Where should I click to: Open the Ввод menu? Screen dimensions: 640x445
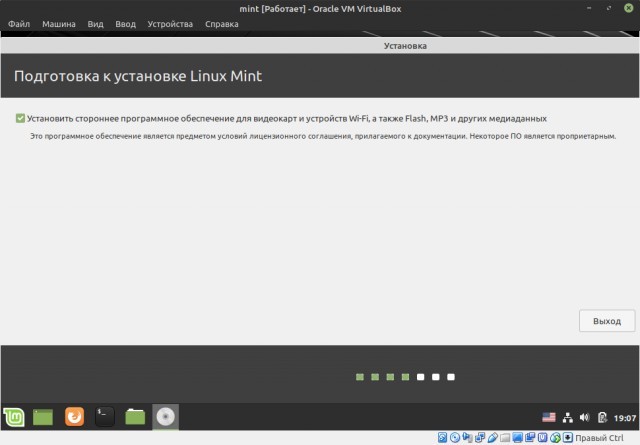click(x=125, y=24)
